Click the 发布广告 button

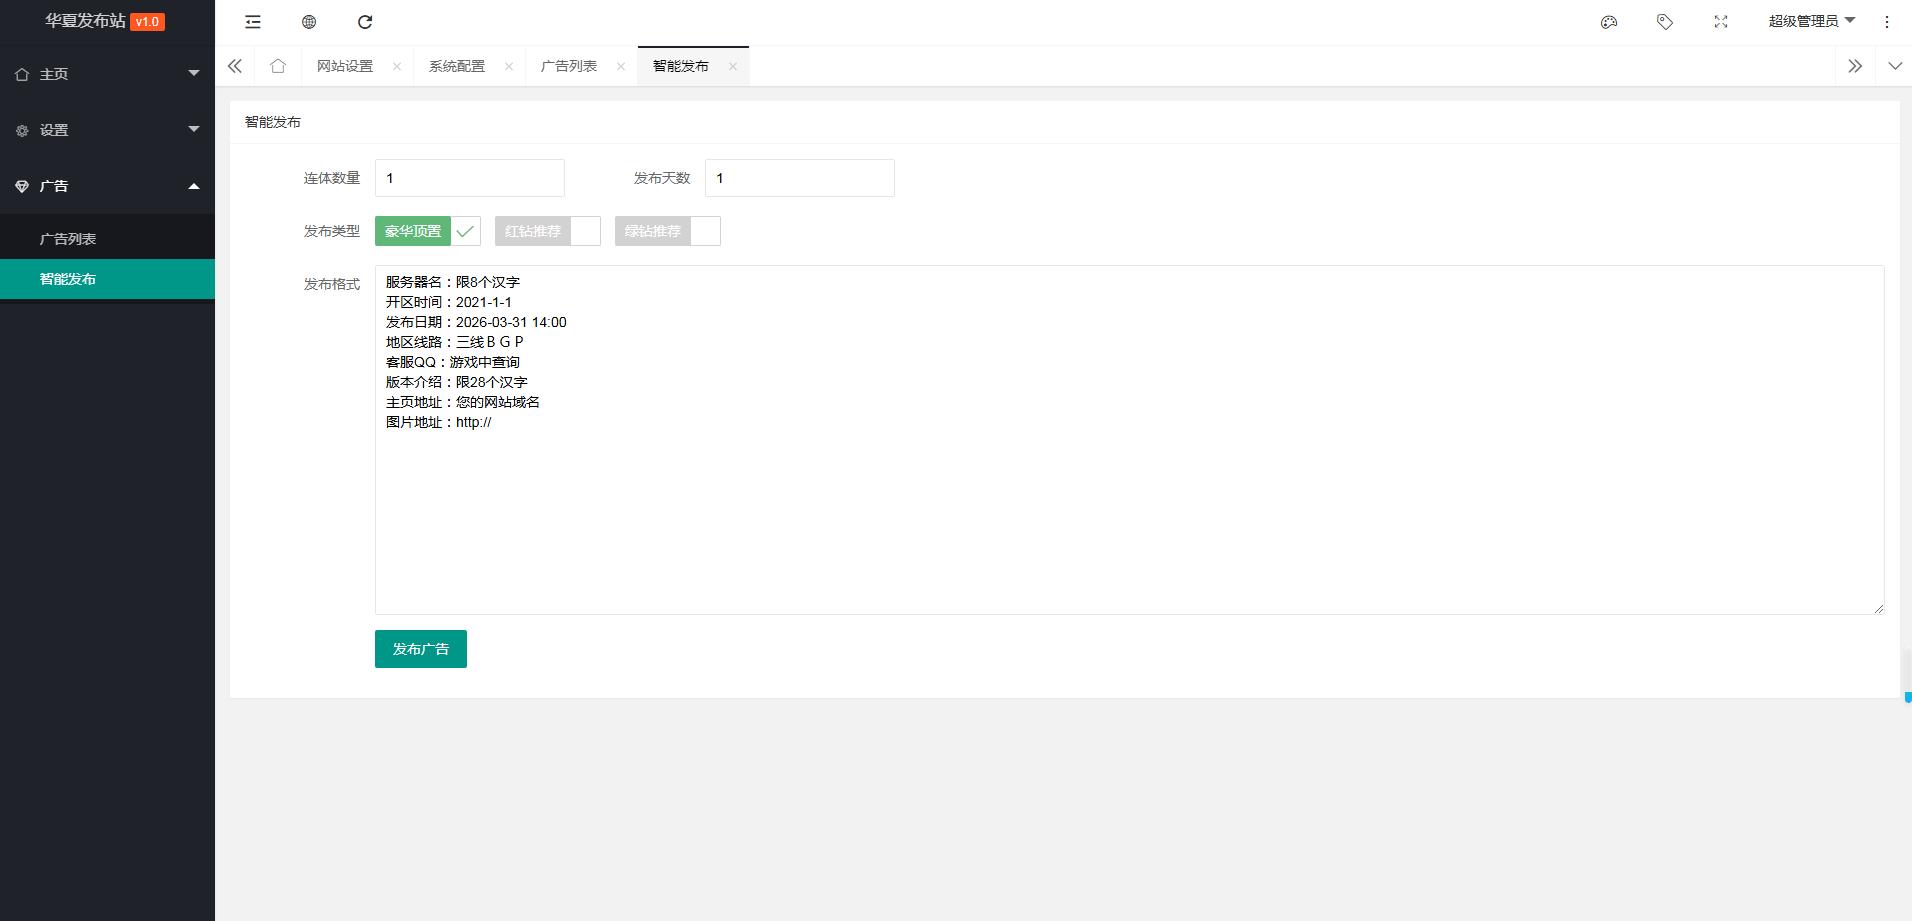[421, 649]
